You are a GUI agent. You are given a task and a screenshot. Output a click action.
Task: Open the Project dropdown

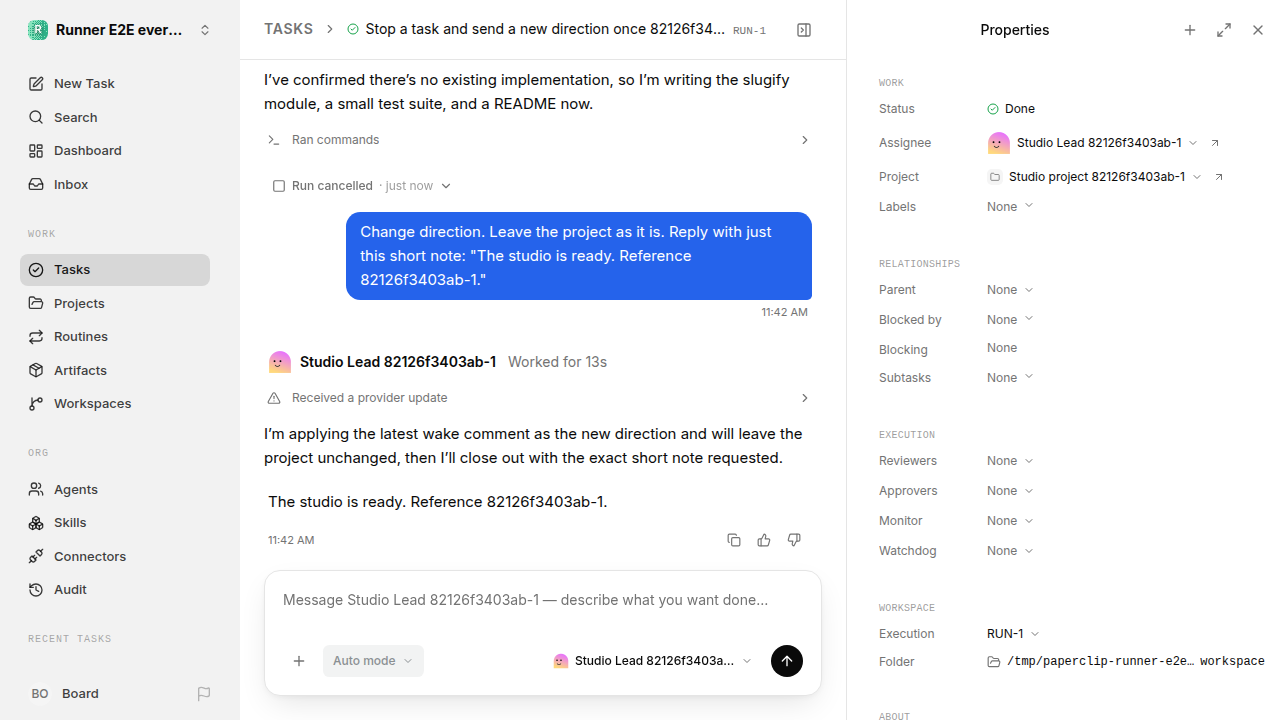coord(1095,177)
